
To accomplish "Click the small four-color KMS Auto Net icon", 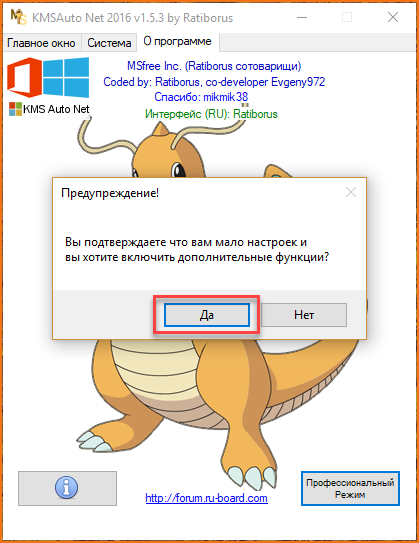I will point(15,109).
